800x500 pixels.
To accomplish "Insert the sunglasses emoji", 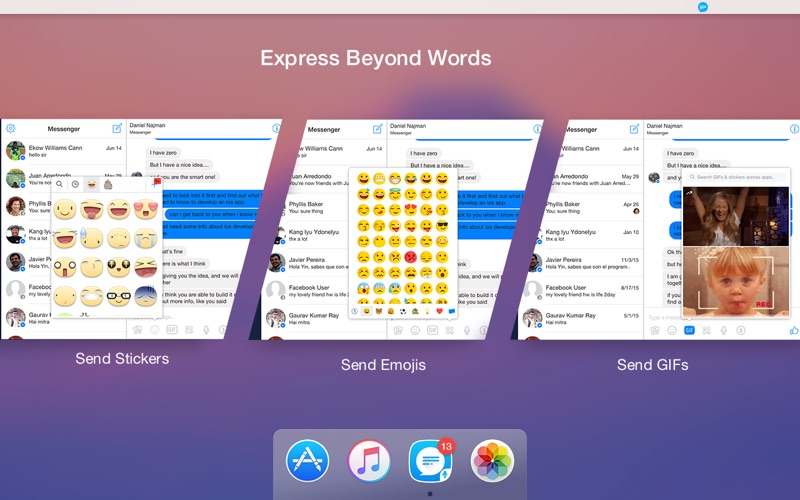I will pos(442,226).
